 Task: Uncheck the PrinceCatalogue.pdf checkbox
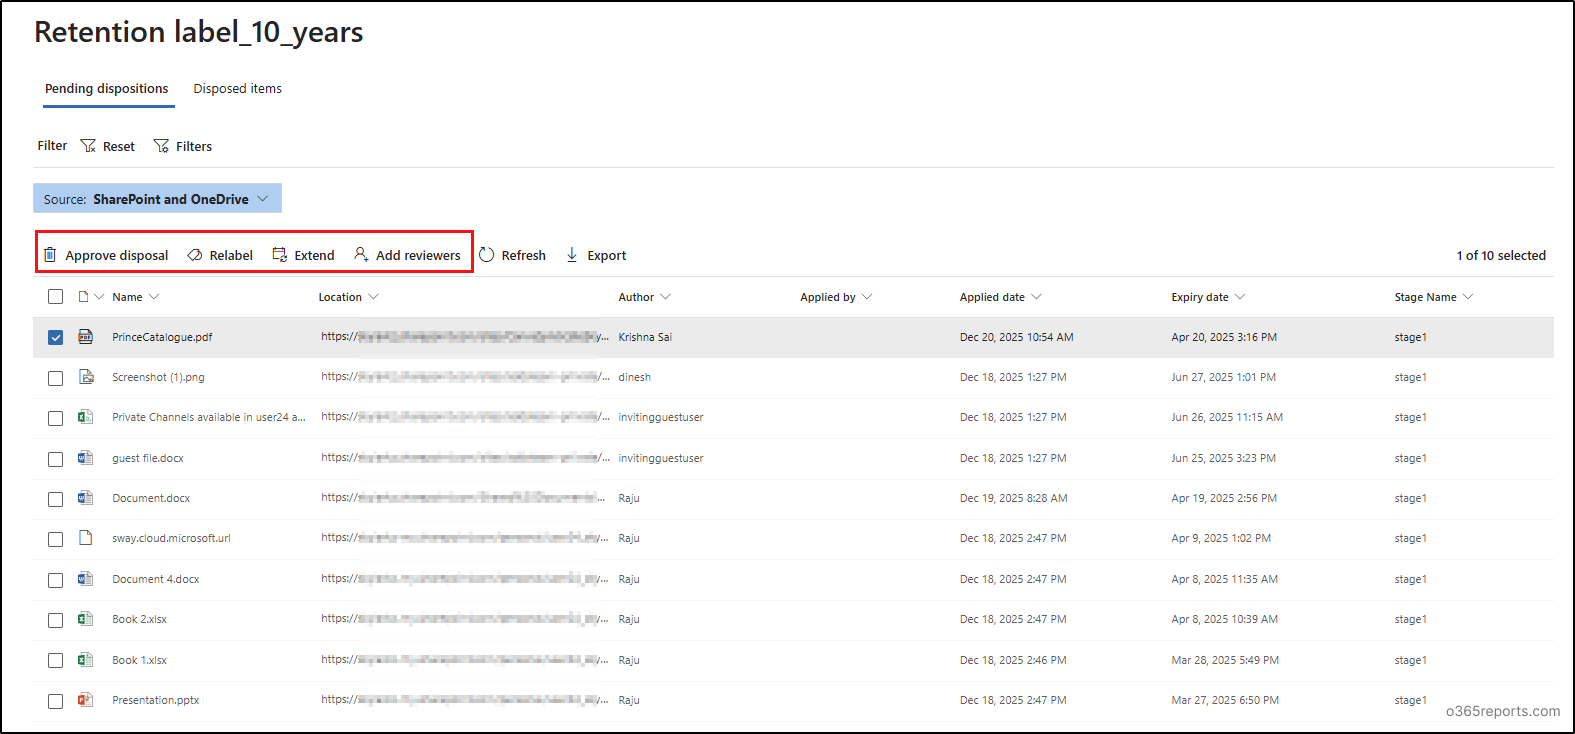(56, 338)
